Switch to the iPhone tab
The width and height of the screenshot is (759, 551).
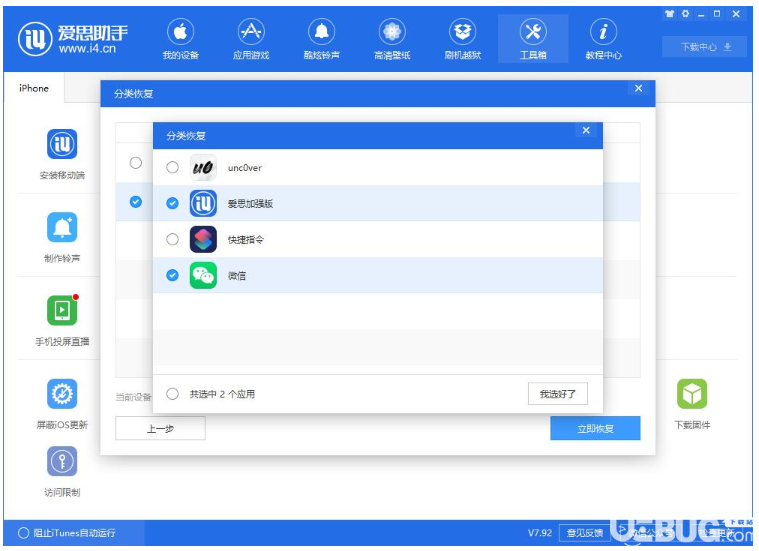click(x=34, y=88)
